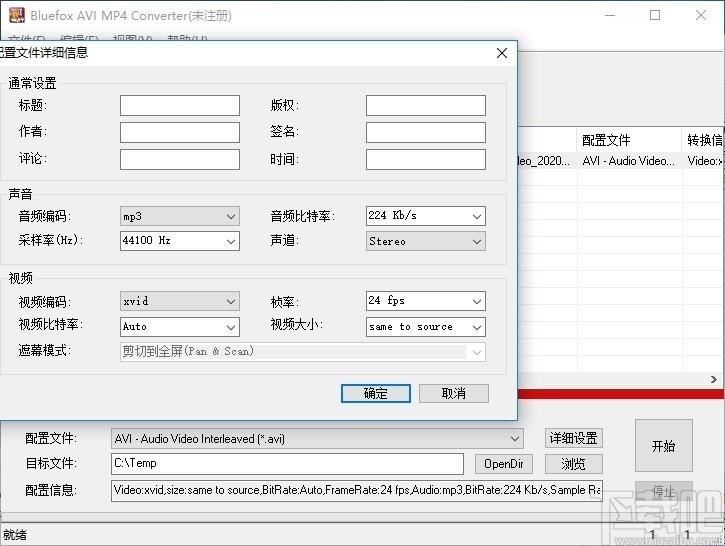The height and width of the screenshot is (546, 725).
Task: Click the 时间 time input field
Action: (426, 159)
